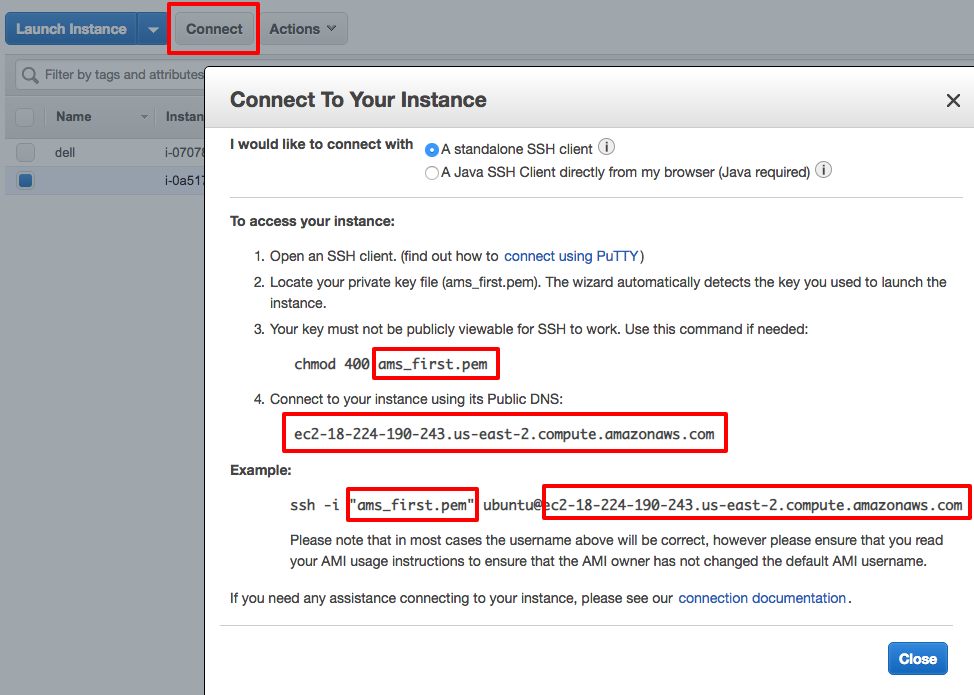The image size is (974, 695).
Task: Click info icon beside Java SSH Client option
Action: tap(824, 171)
